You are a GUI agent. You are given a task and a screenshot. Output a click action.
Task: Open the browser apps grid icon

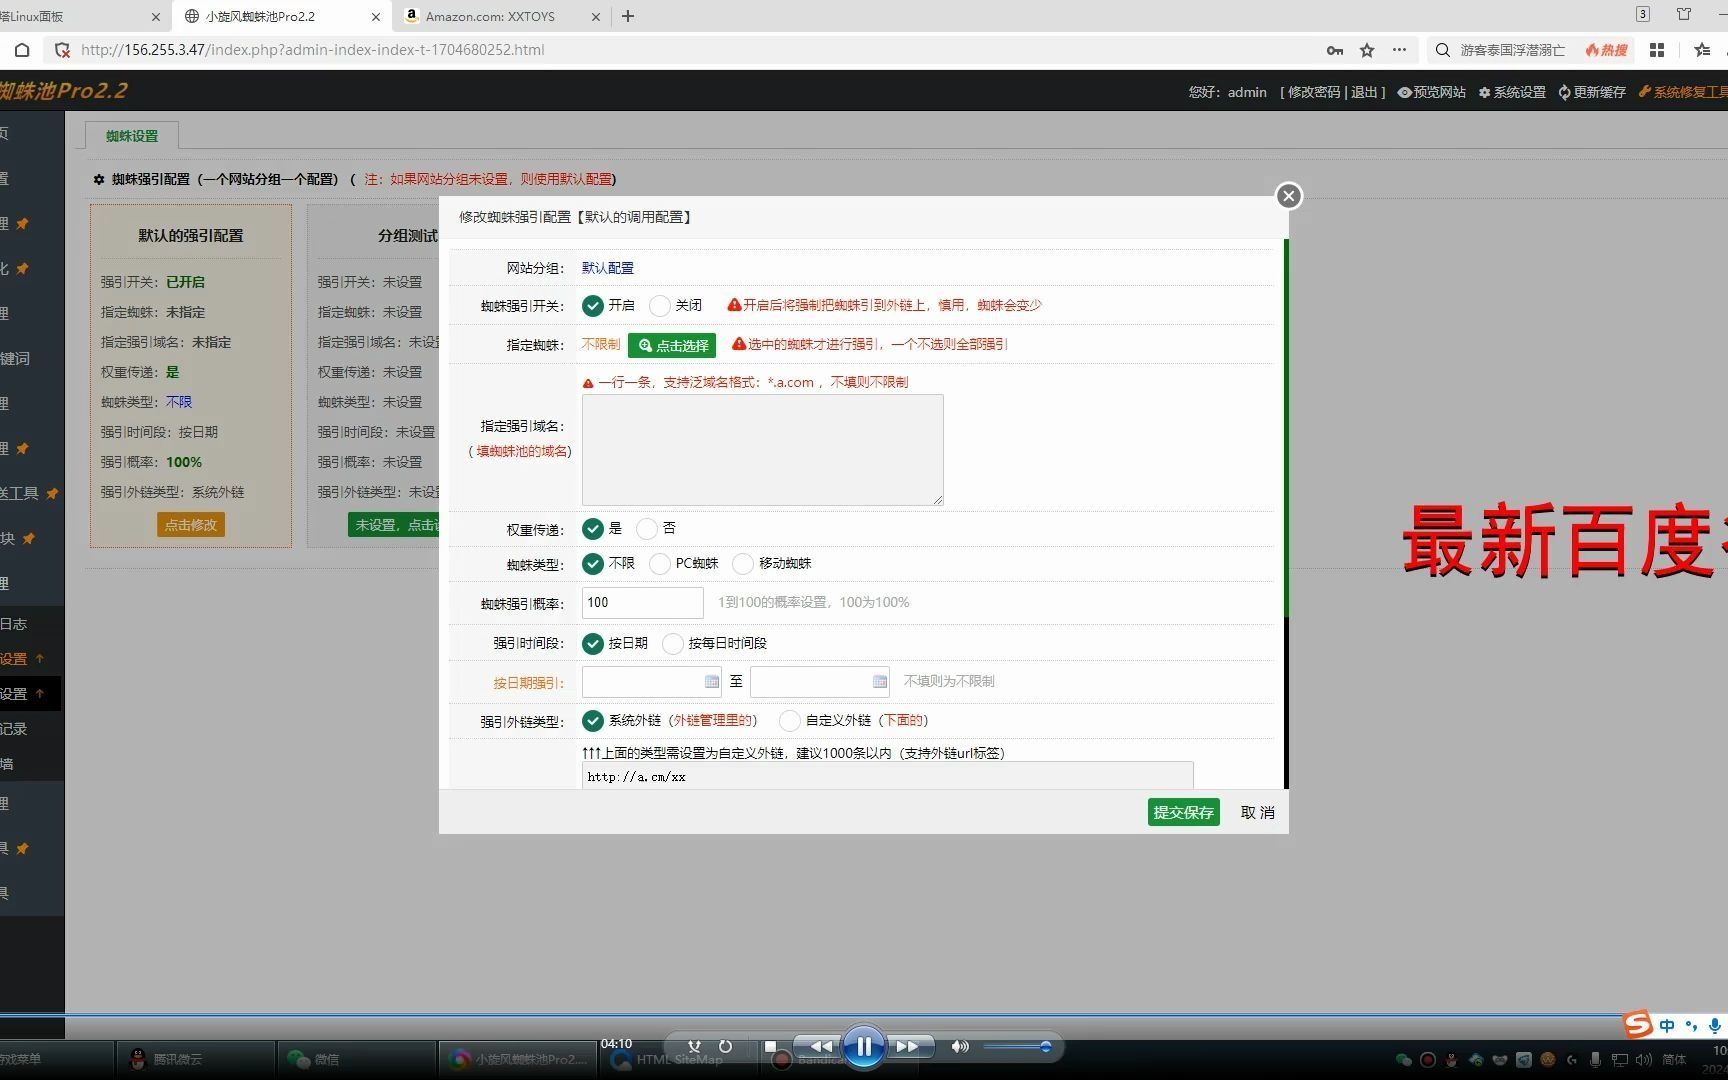point(1657,50)
